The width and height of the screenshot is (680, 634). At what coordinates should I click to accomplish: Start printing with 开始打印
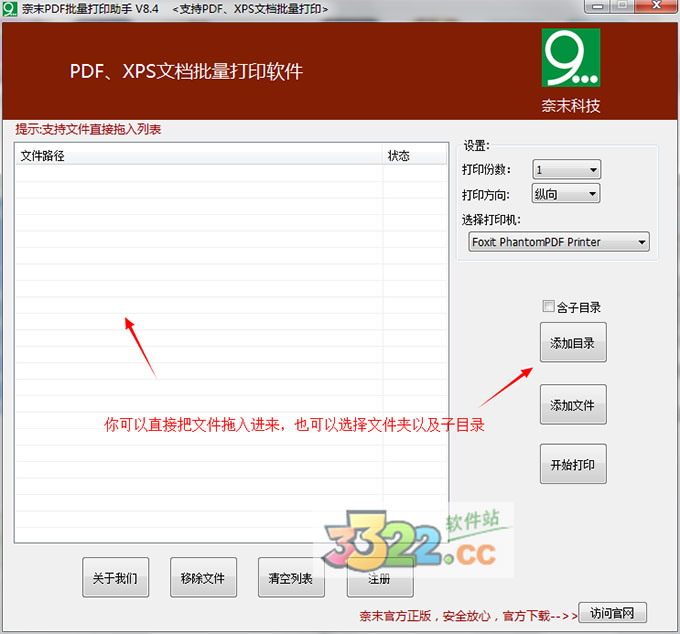tap(573, 464)
